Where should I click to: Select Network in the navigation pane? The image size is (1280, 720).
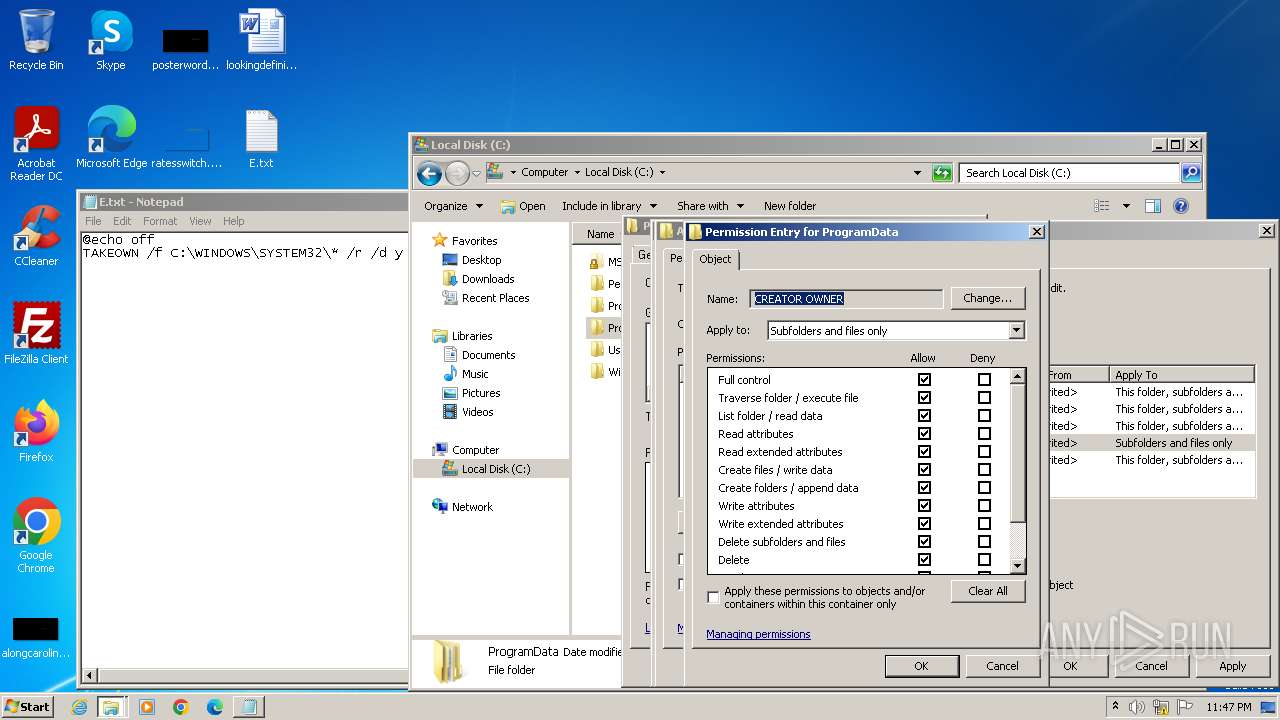[472, 507]
